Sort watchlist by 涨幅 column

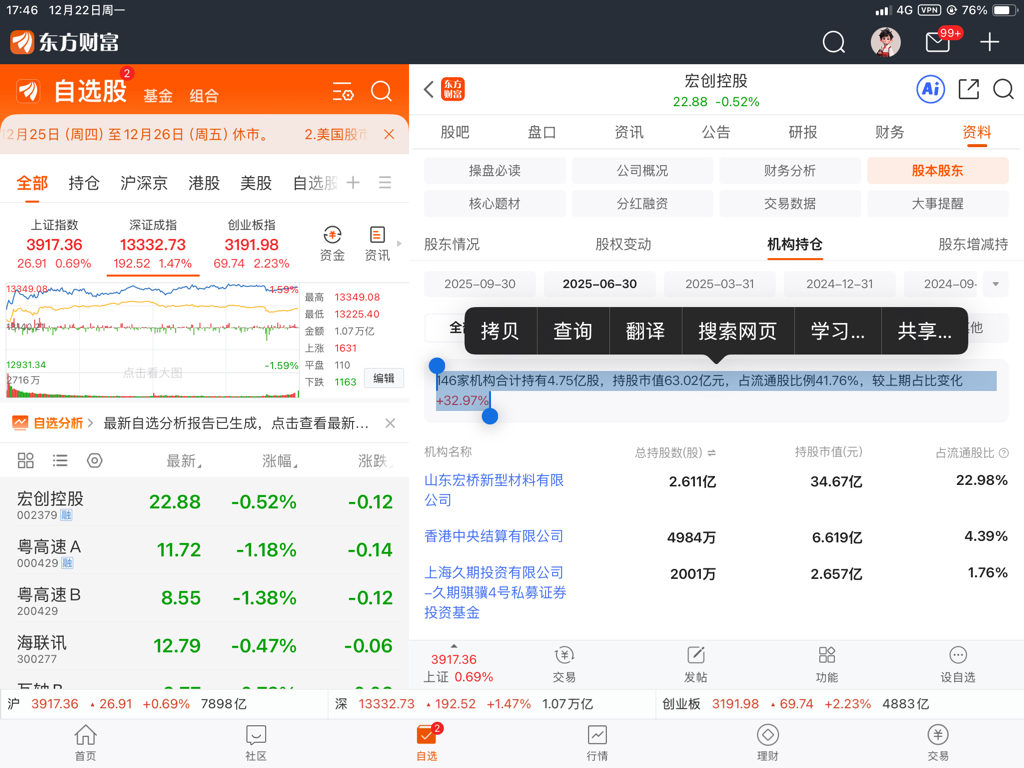[280, 461]
